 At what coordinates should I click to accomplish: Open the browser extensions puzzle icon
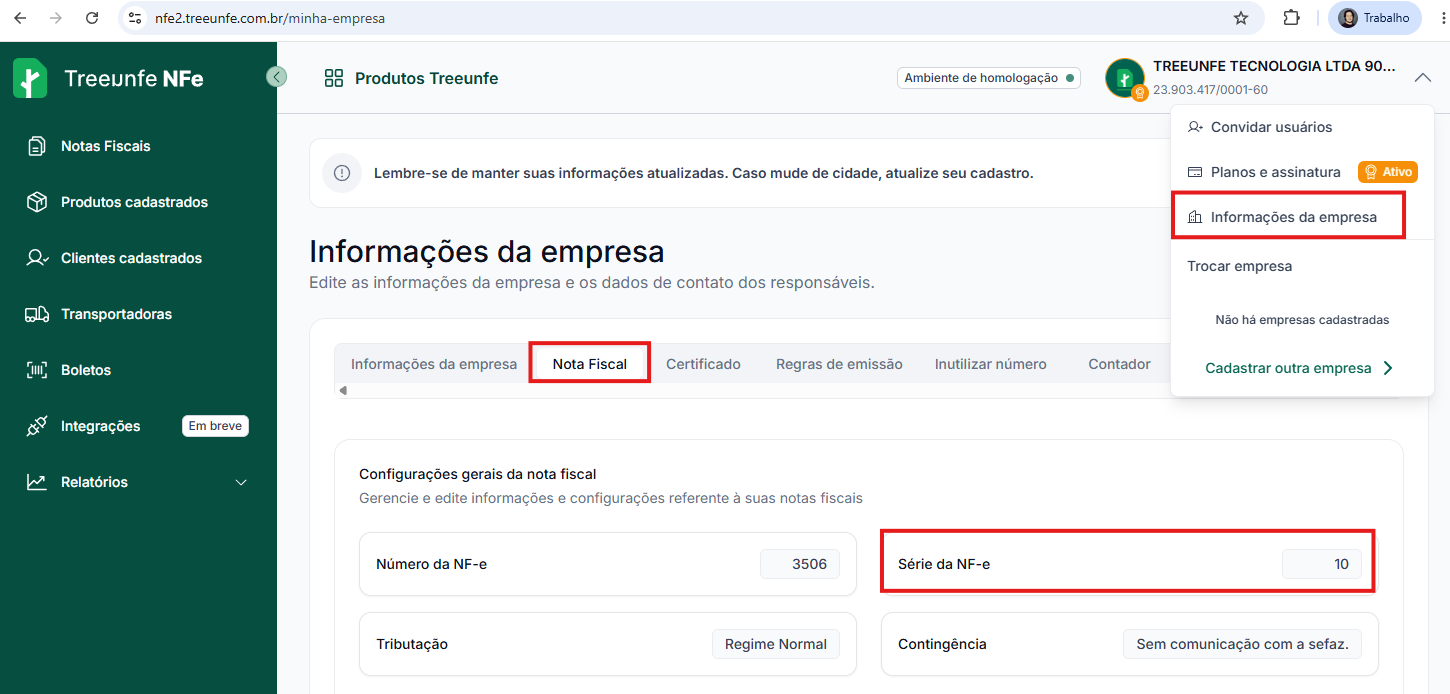(1291, 18)
